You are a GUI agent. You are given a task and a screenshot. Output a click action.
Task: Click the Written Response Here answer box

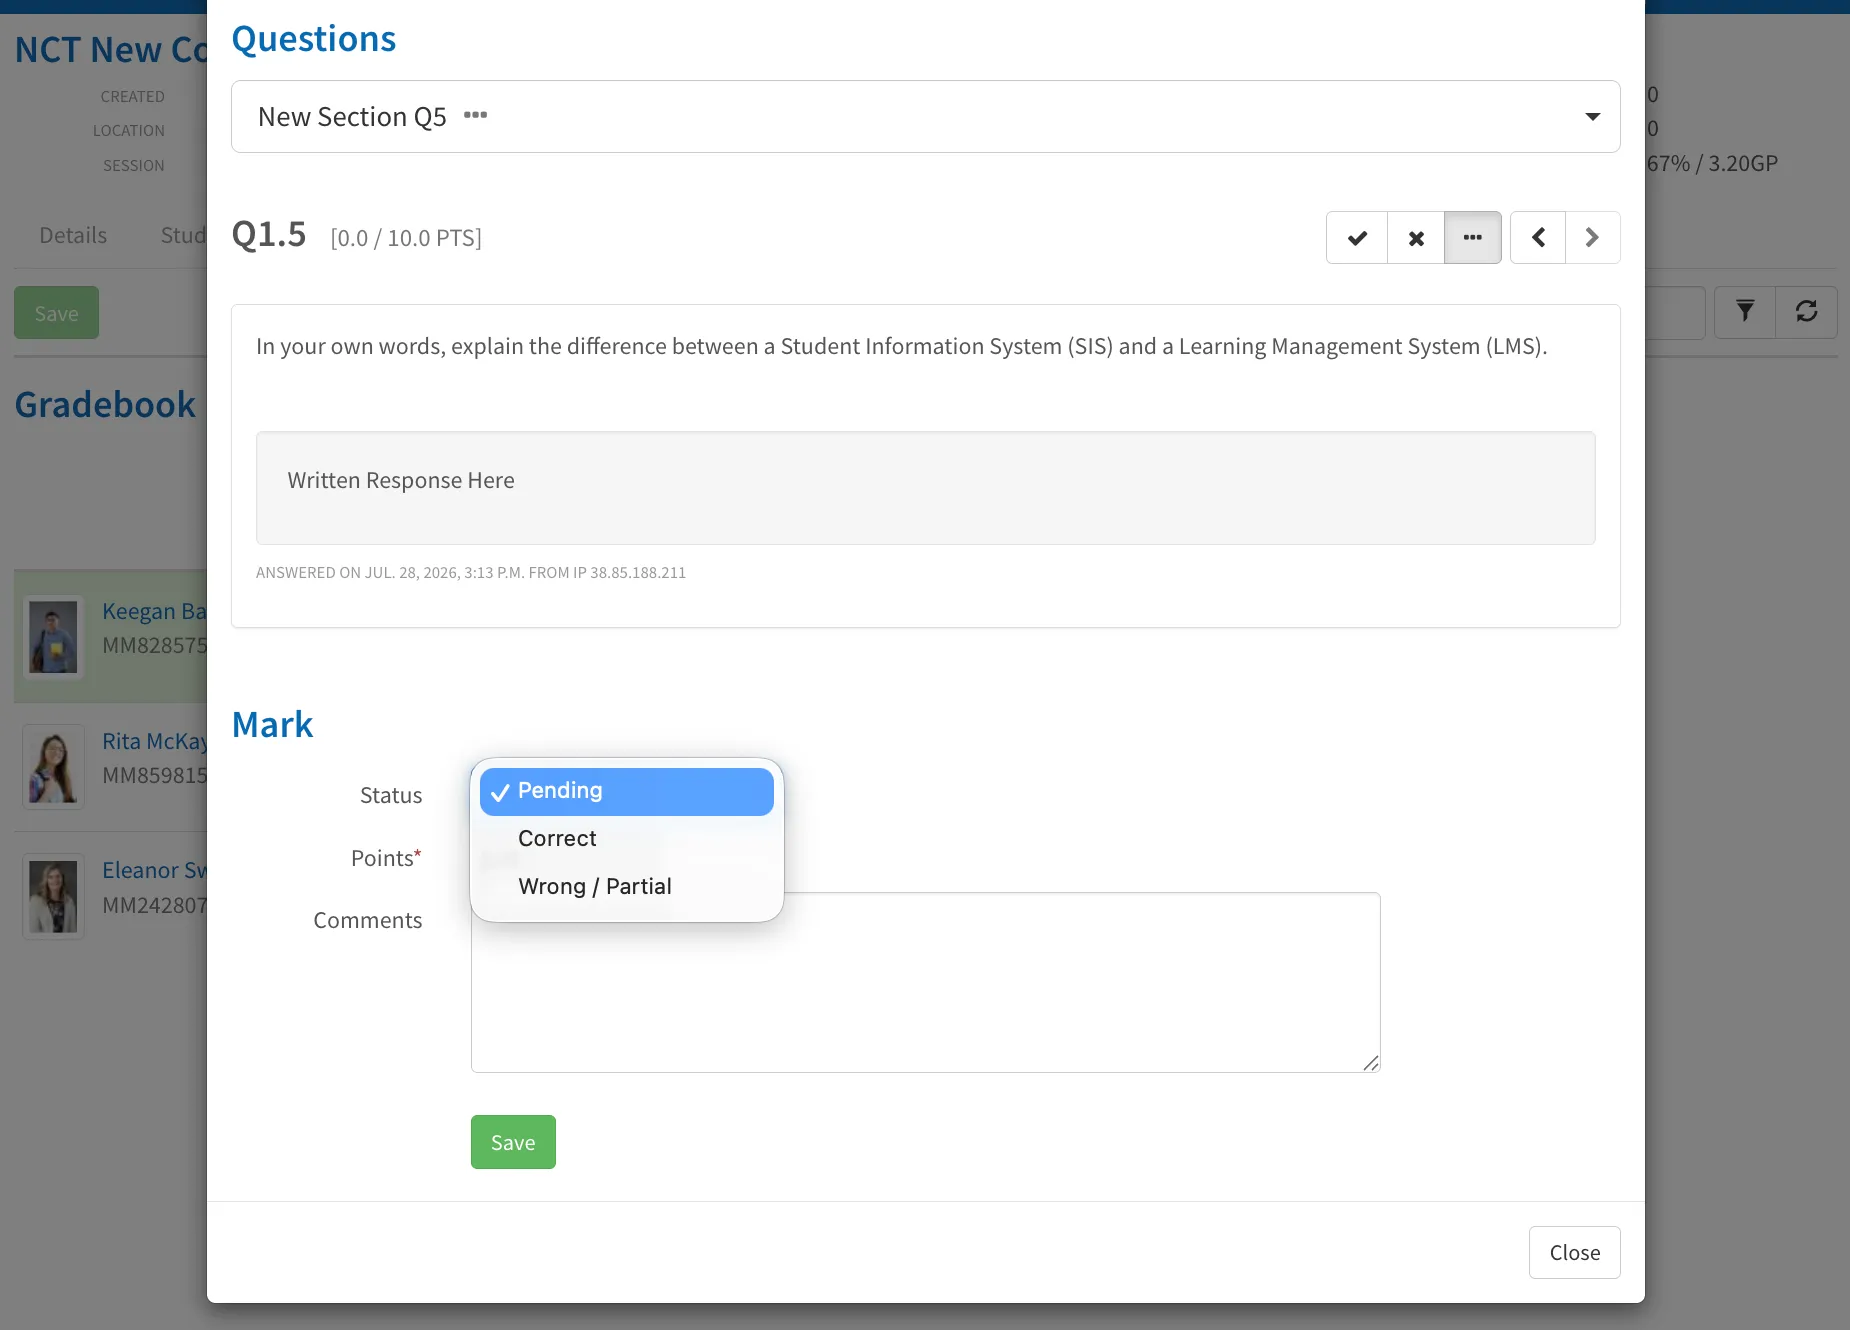[x=926, y=488]
